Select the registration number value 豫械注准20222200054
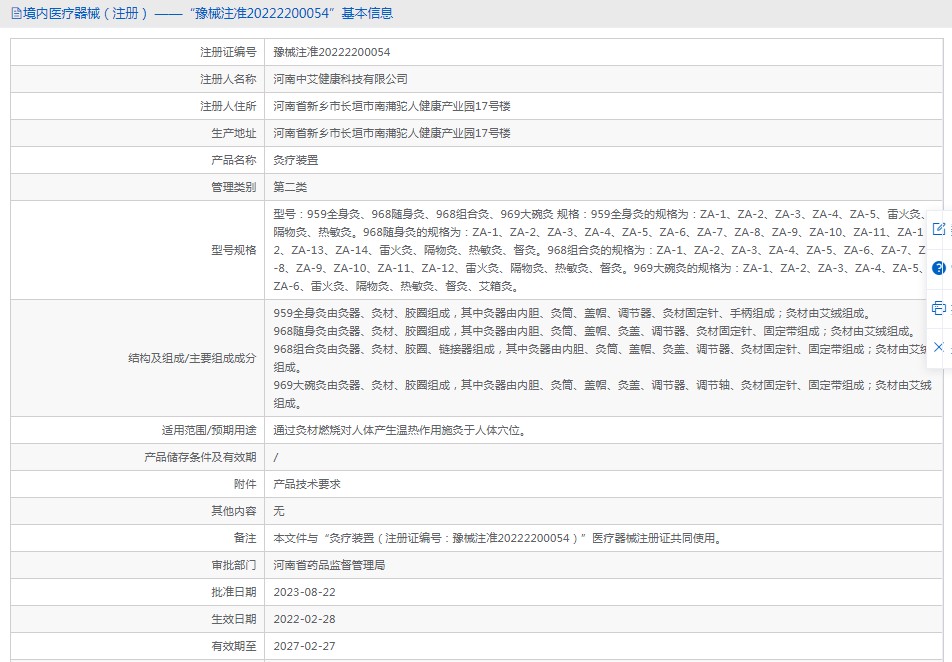The image size is (952, 662). (x=332, y=52)
